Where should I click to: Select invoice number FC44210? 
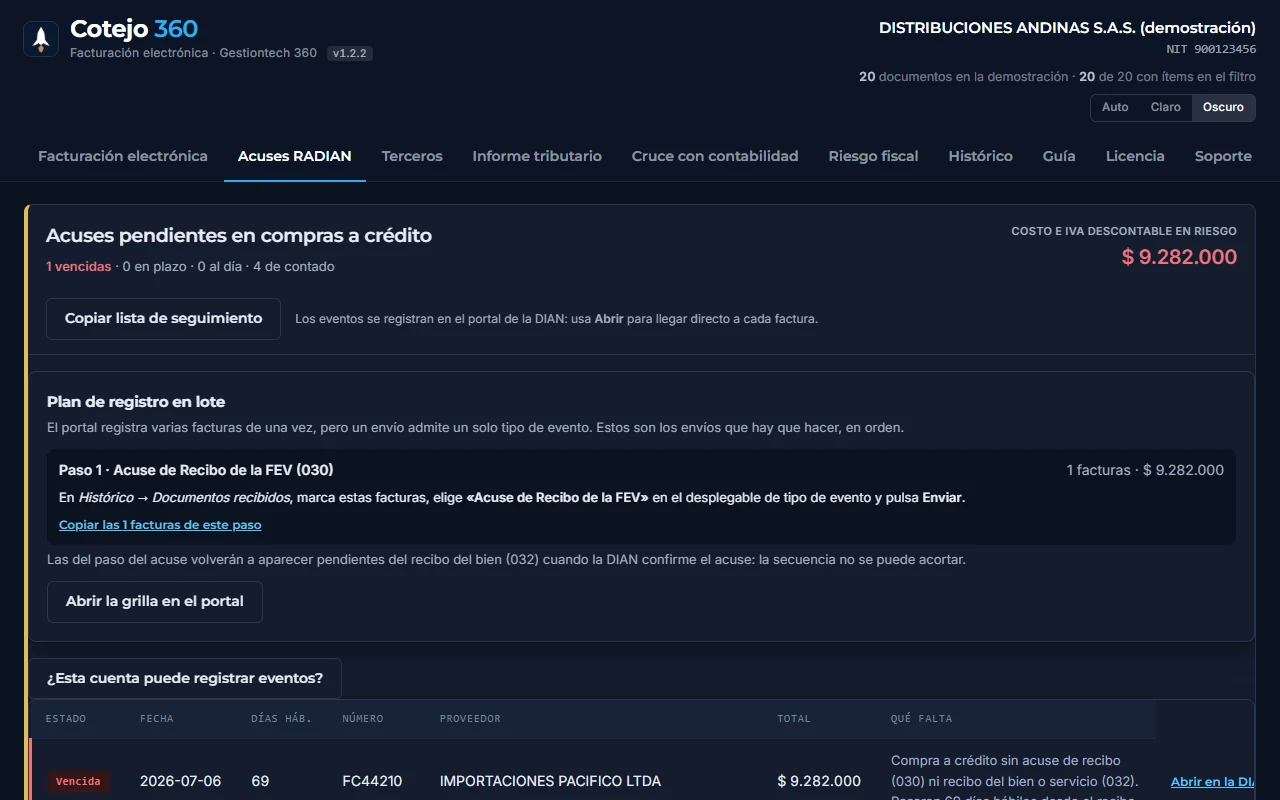(372, 781)
